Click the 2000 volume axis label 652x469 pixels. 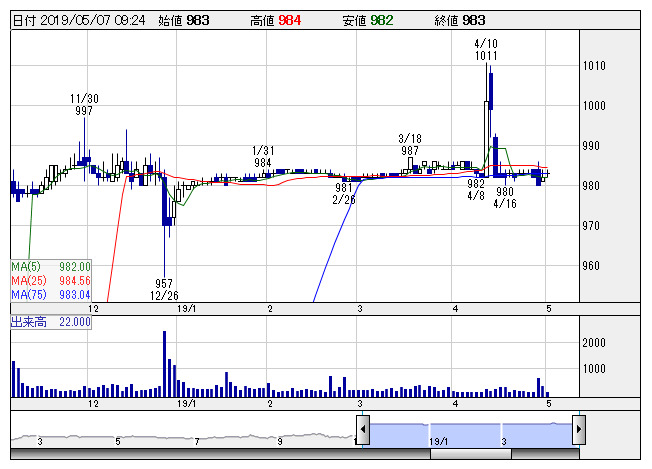click(594, 343)
